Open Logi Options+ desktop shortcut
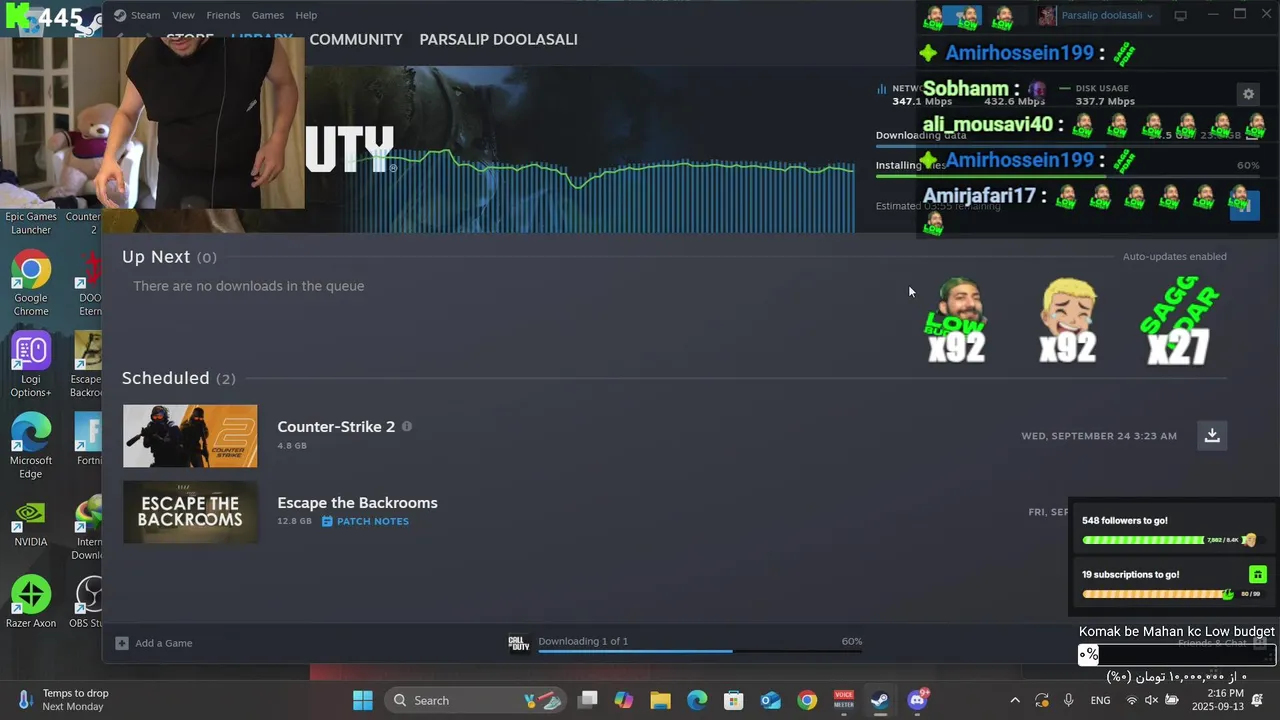This screenshot has height=720, width=1280. tap(31, 365)
